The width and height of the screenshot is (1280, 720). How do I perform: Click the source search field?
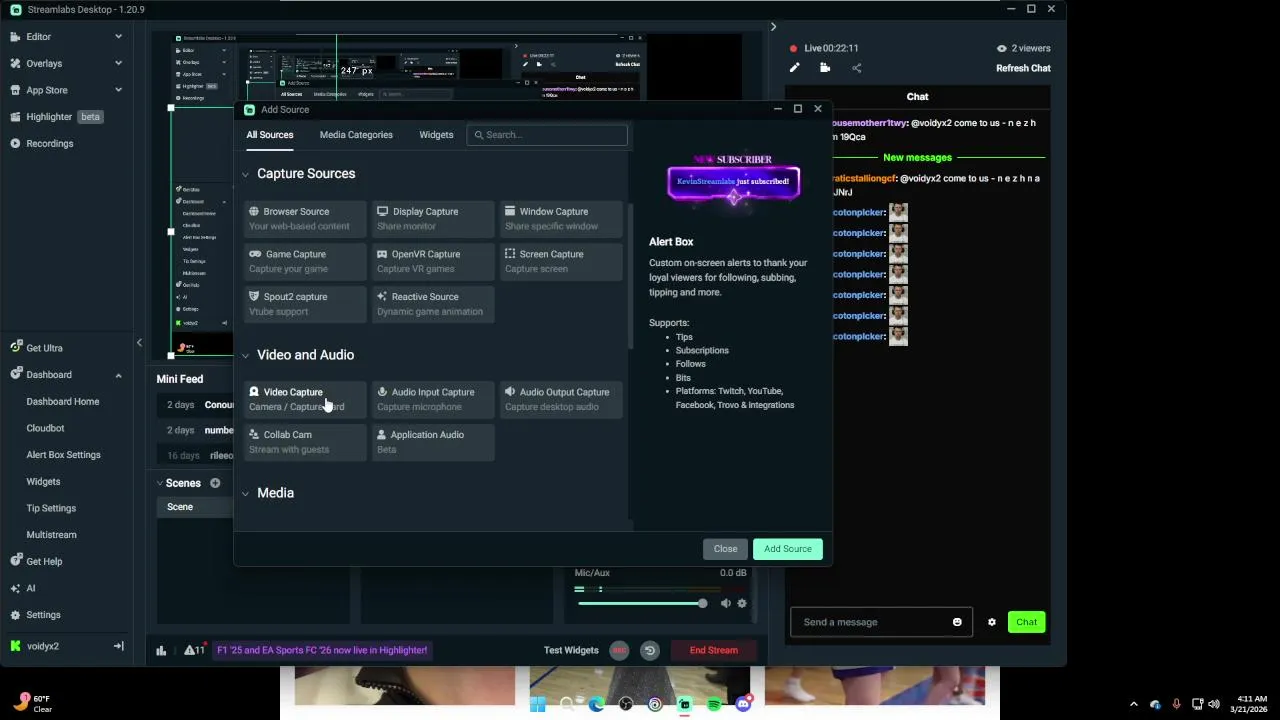click(547, 135)
